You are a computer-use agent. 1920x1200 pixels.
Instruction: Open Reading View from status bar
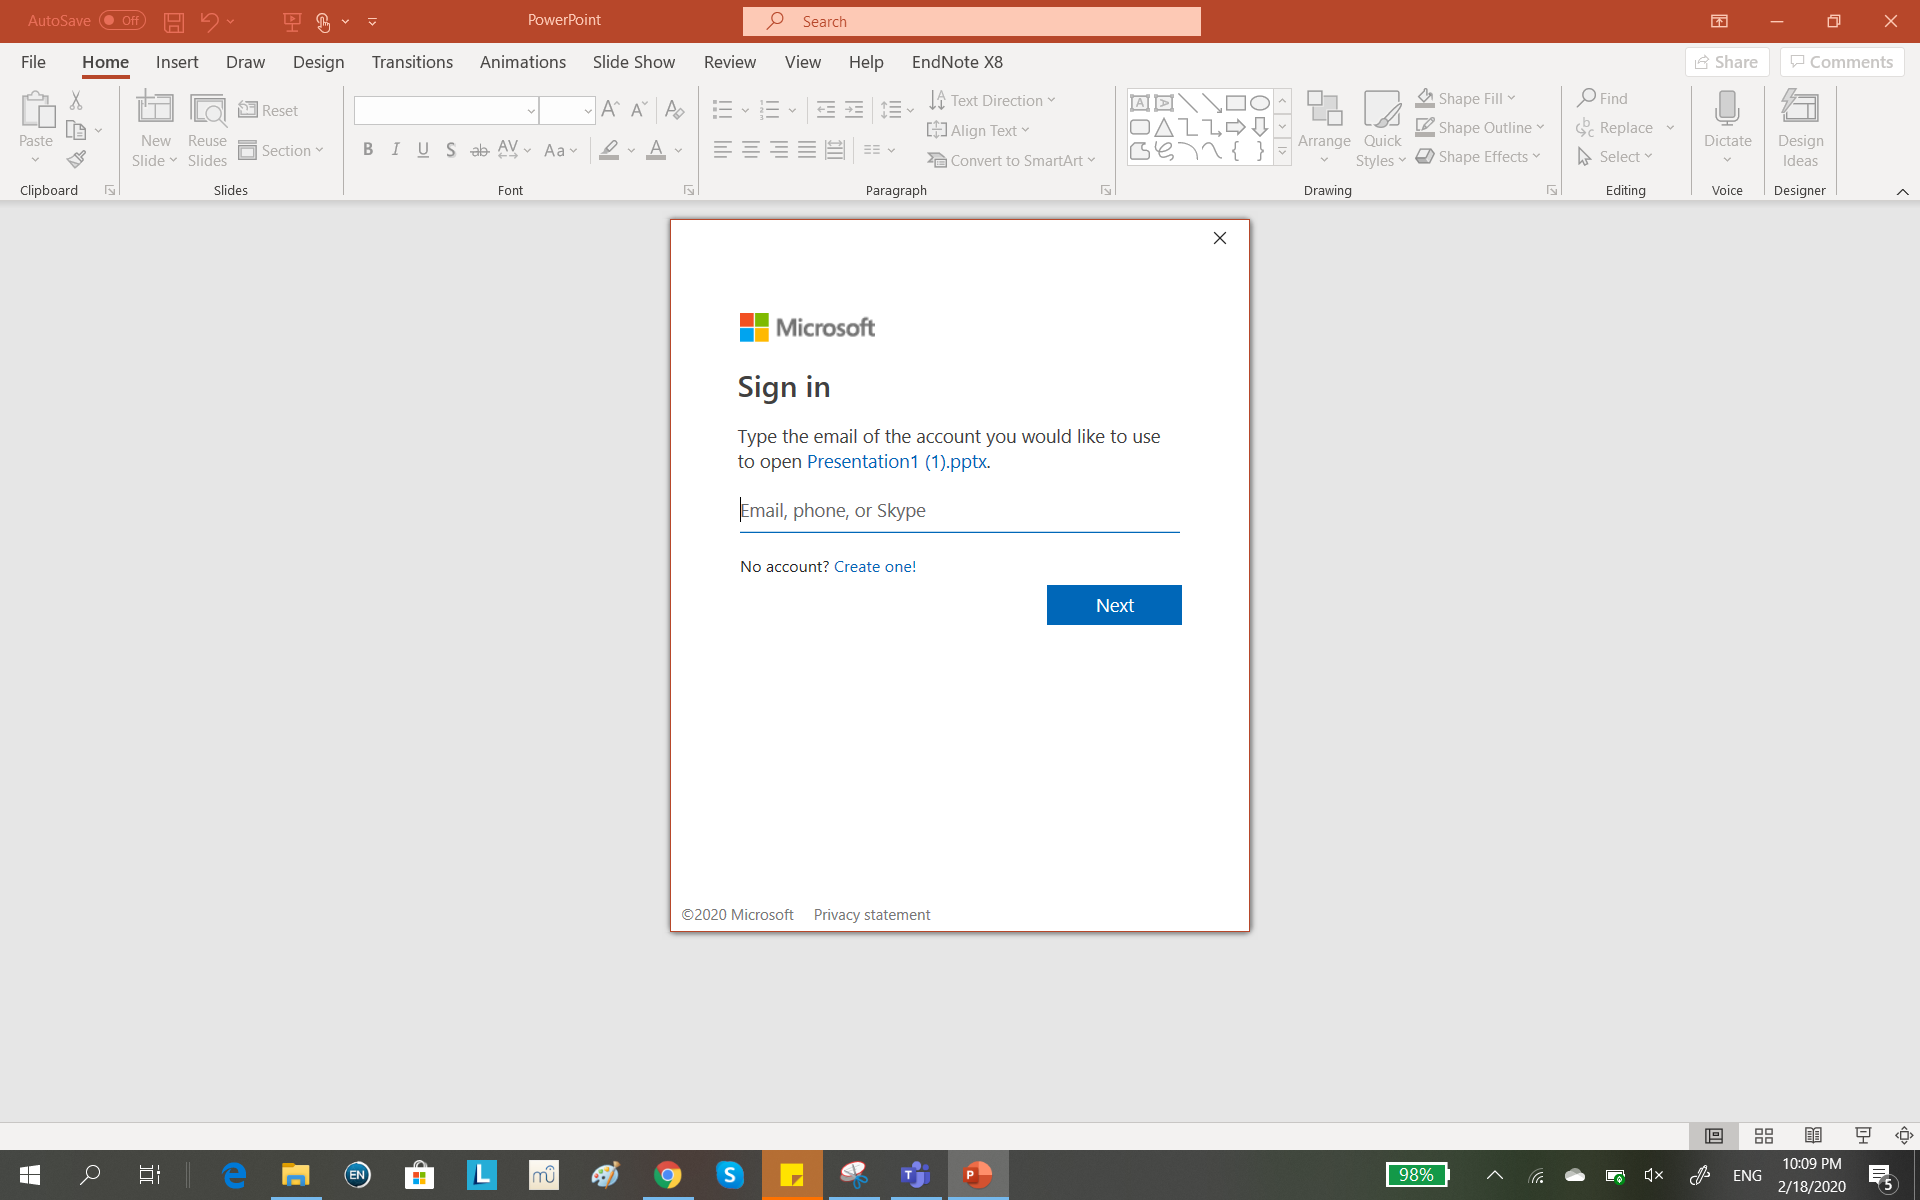(x=1813, y=1136)
